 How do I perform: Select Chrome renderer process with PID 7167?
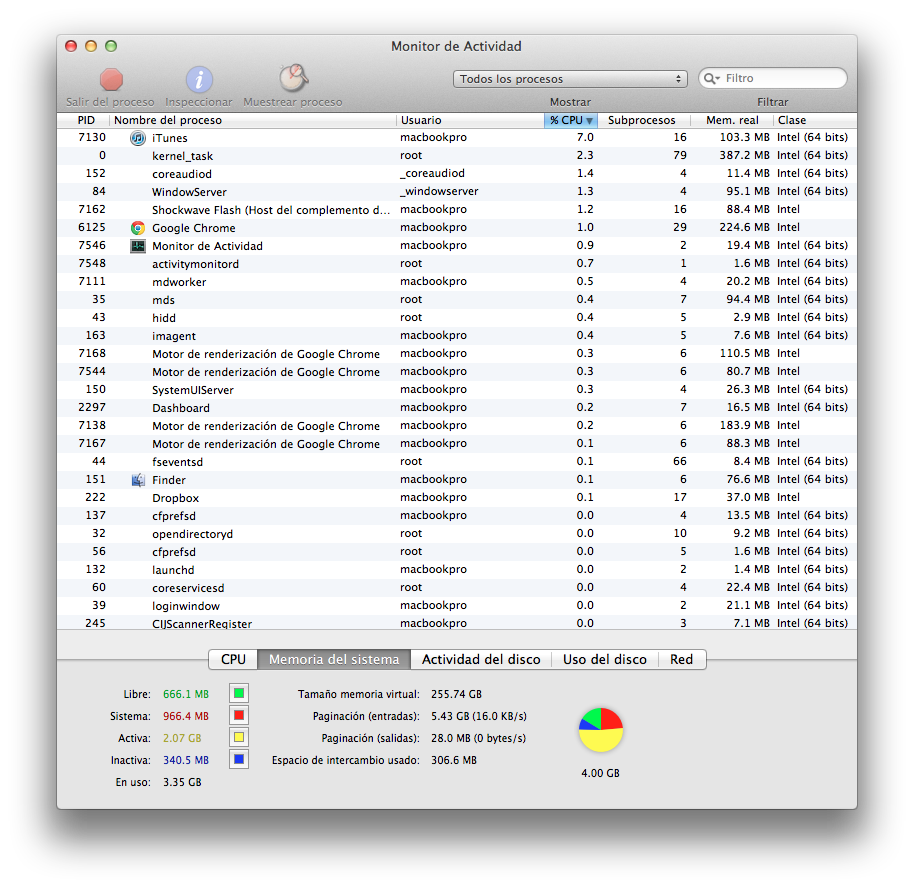tap(457, 444)
